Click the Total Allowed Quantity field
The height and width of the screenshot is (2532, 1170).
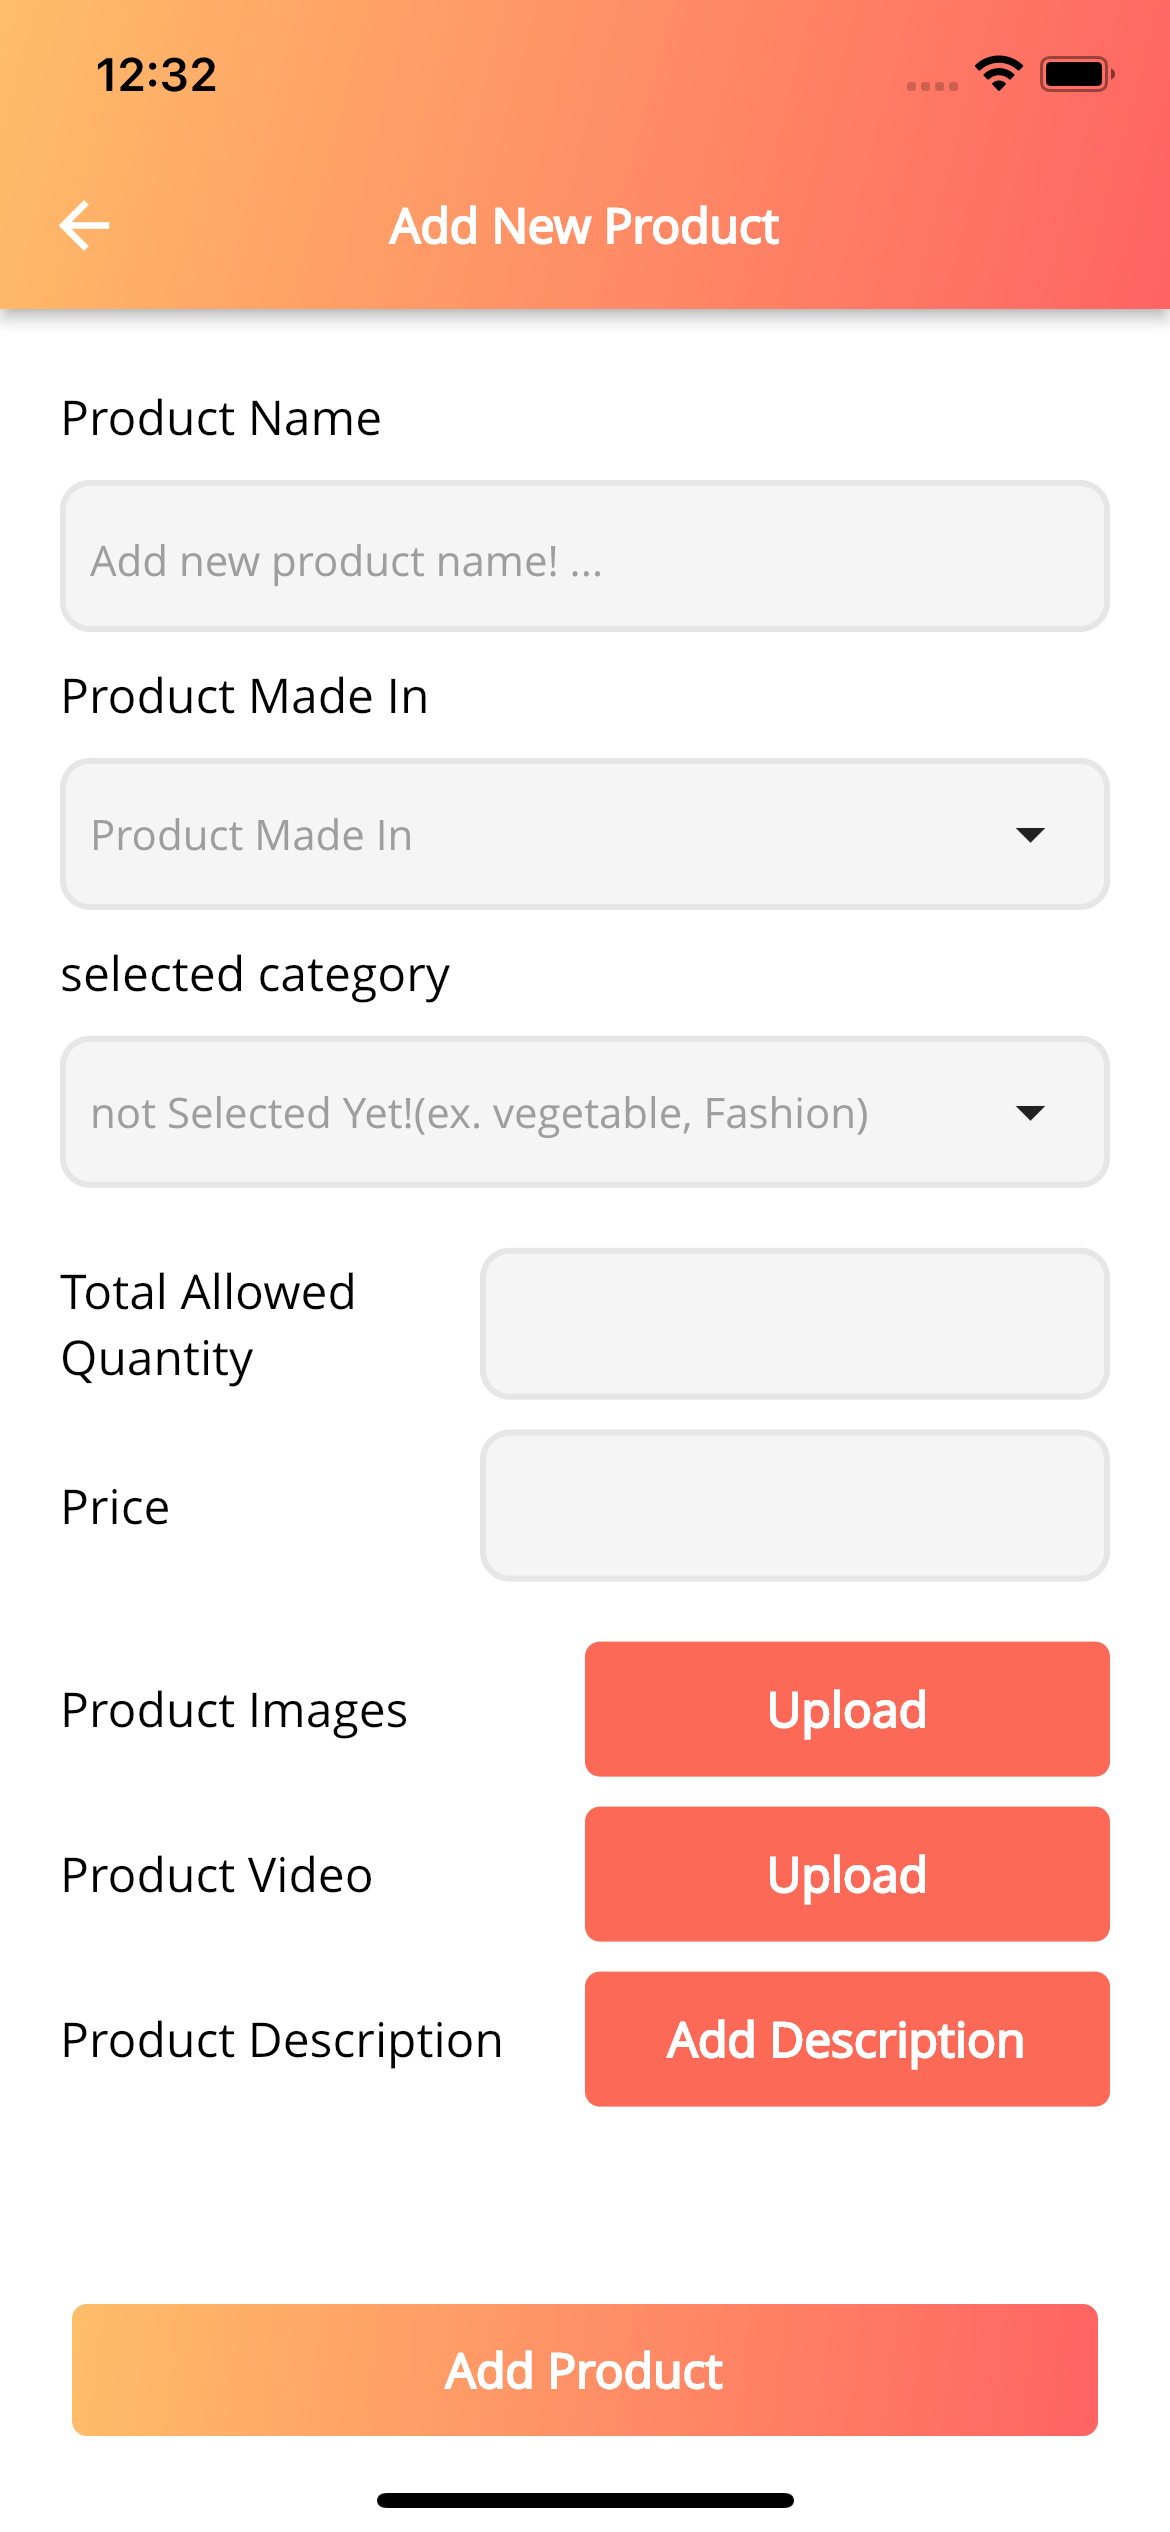point(795,1323)
